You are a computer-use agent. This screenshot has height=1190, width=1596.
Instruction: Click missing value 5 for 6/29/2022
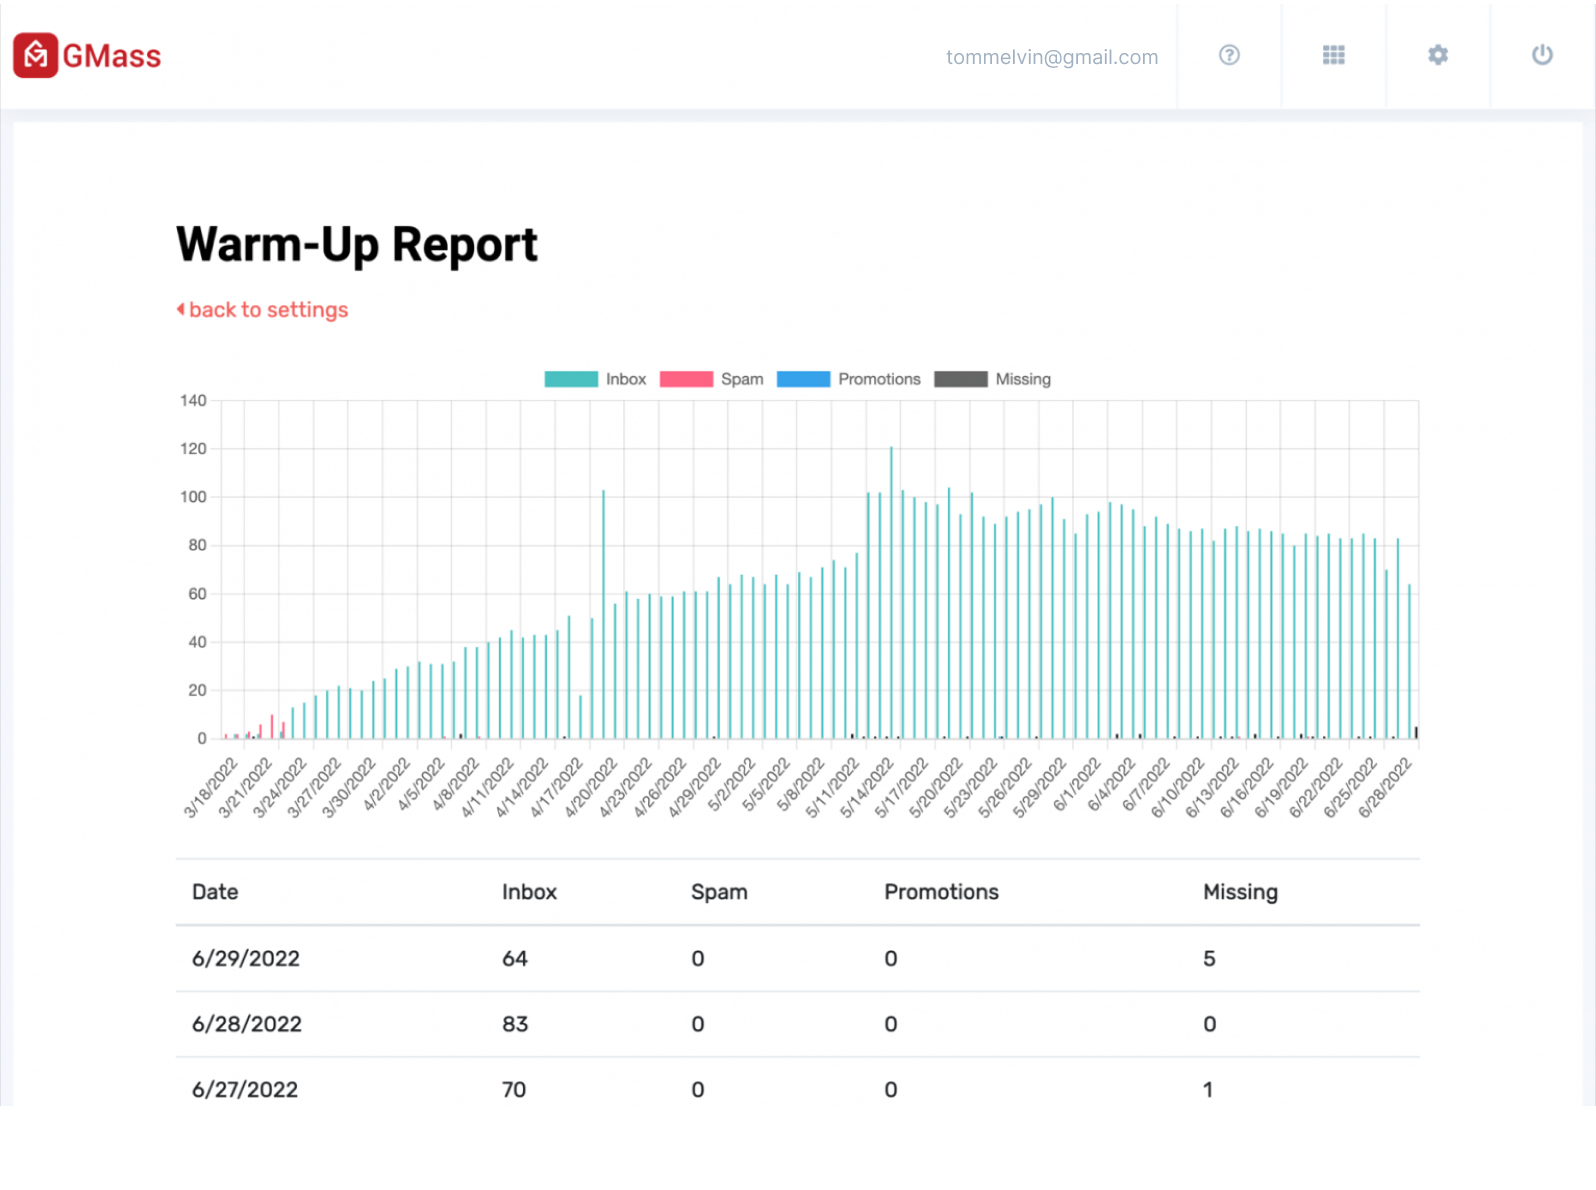[x=1209, y=958]
